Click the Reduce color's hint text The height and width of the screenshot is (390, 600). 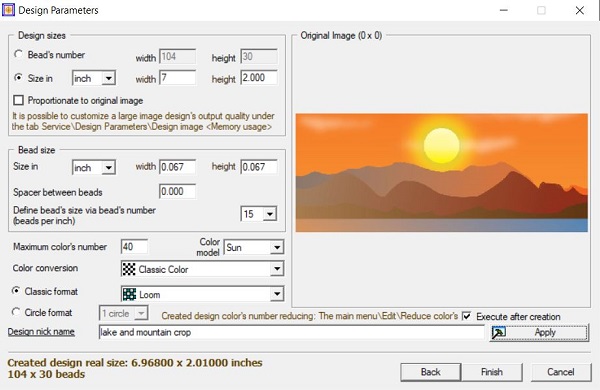tap(310, 316)
